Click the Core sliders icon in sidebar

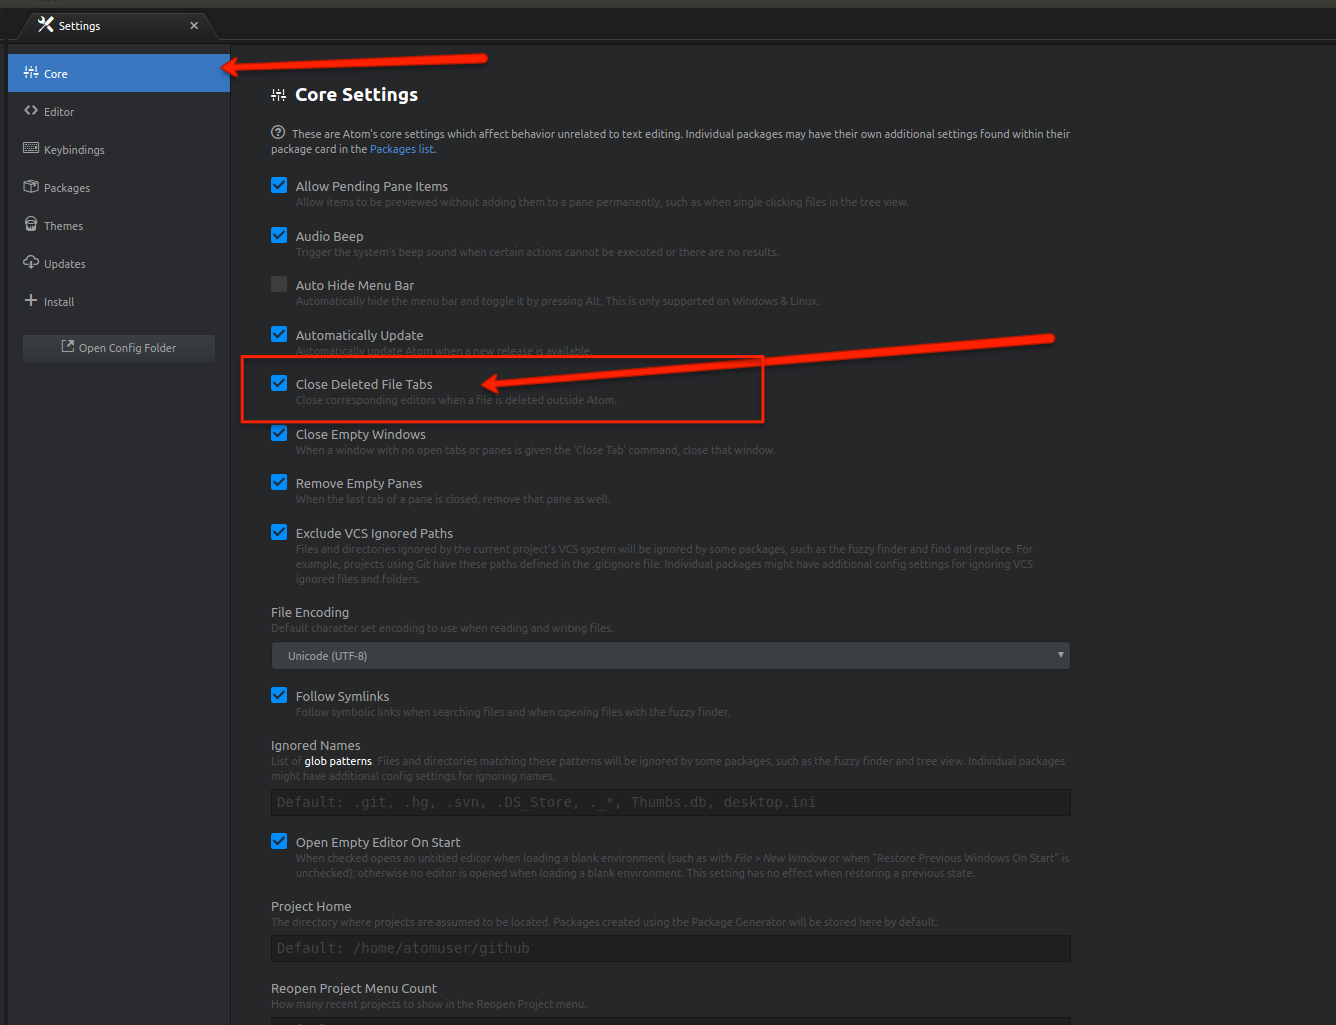click(x=31, y=73)
